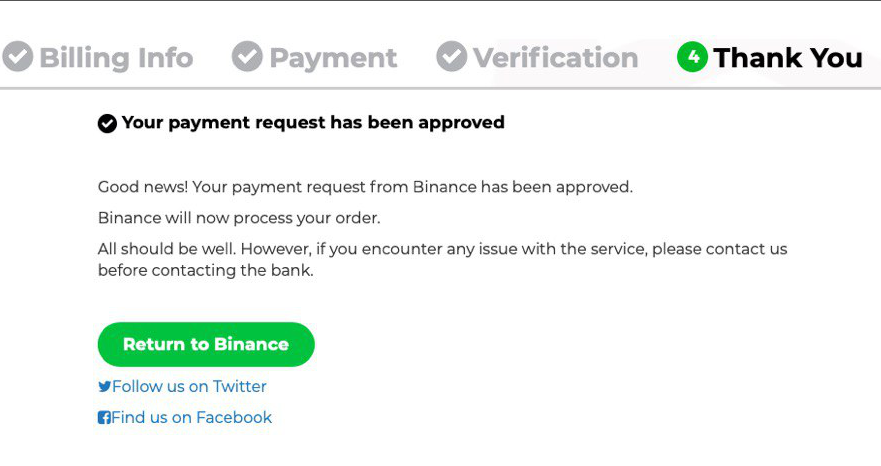Click the green step 4 circle icon

pyautogui.click(x=692, y=57)
